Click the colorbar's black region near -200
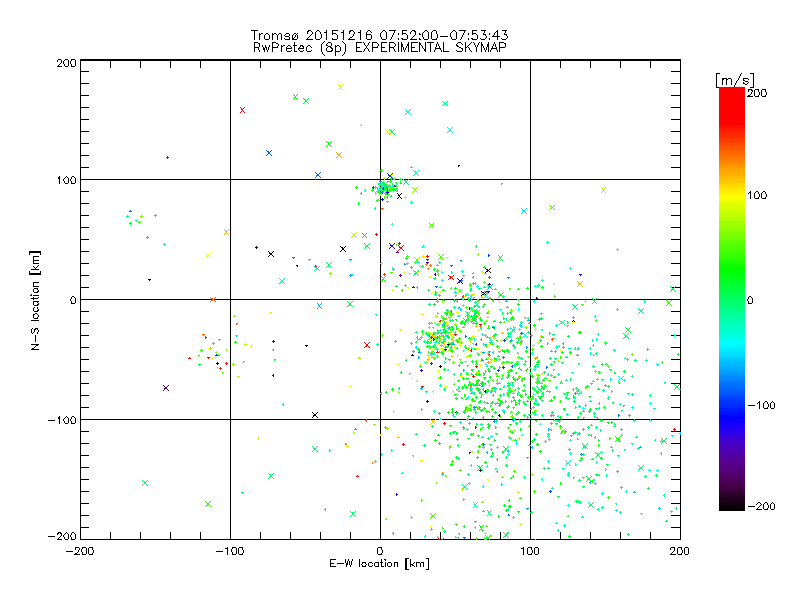 coord(732,503)
